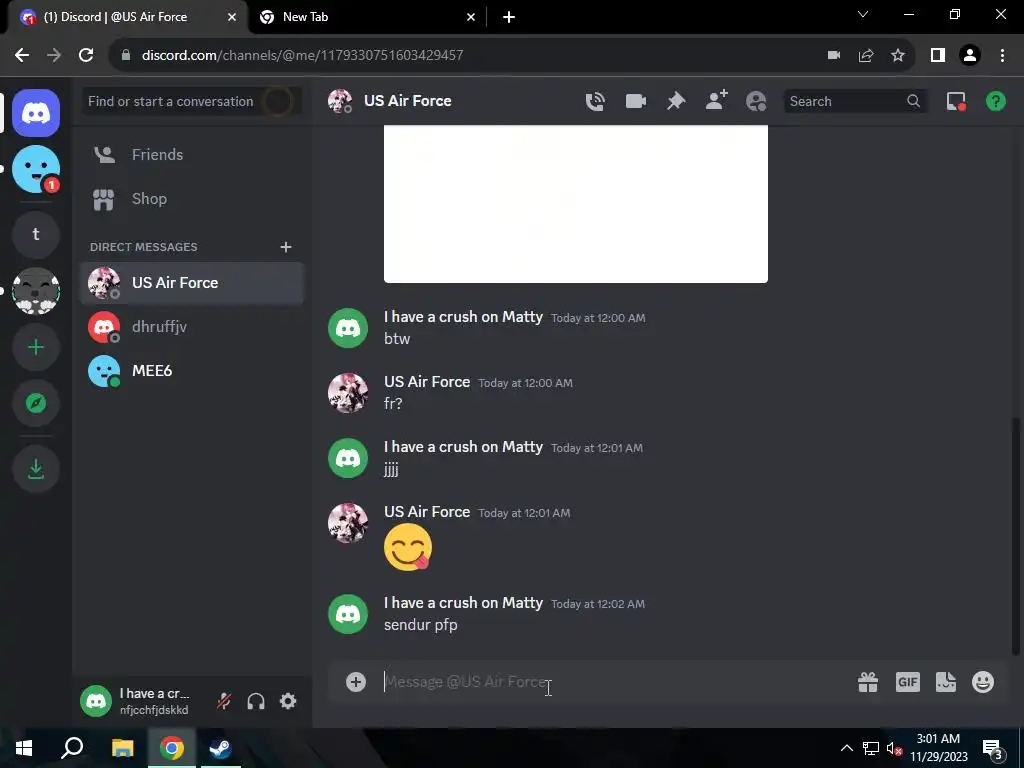The height and width of the screenshot is (768, 1024).
Task: Click the user panel avatar and name
Action: [142, 701]
